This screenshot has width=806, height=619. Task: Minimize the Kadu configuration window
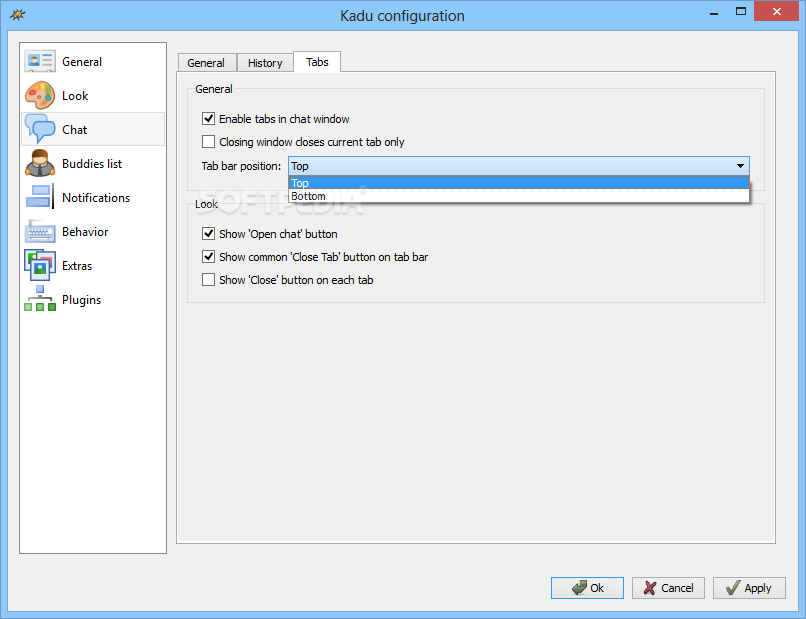(713, 12)
